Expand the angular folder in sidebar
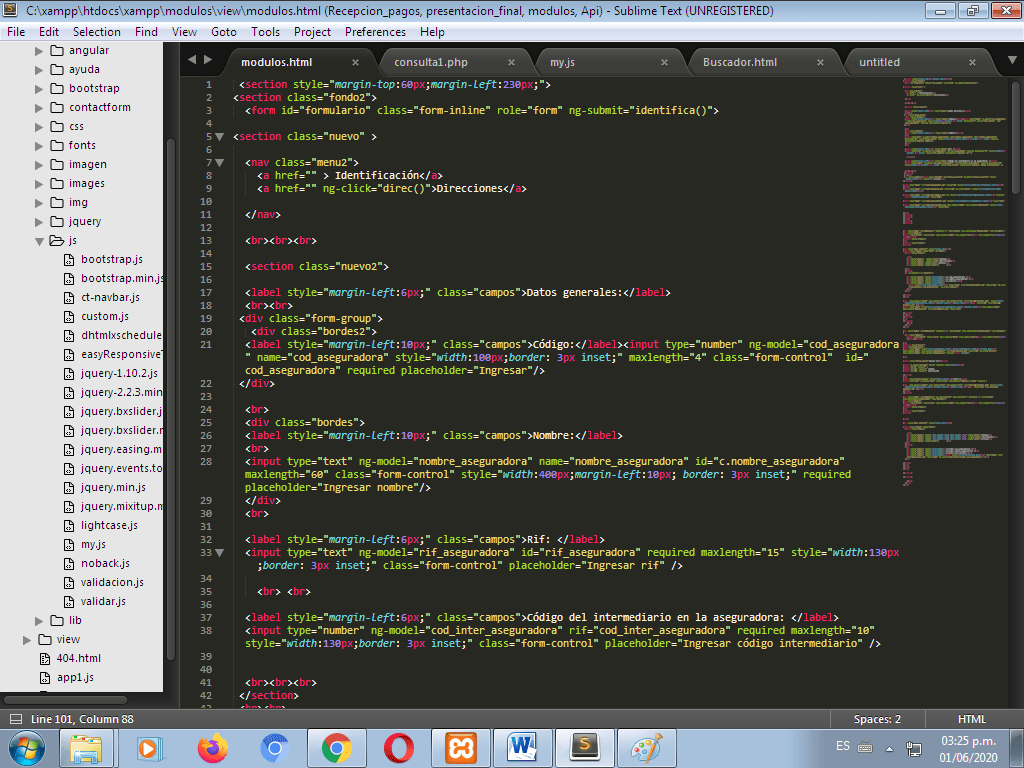Image resolution: width=1024 pixels, height=768 pixels. tap(41, 50)
